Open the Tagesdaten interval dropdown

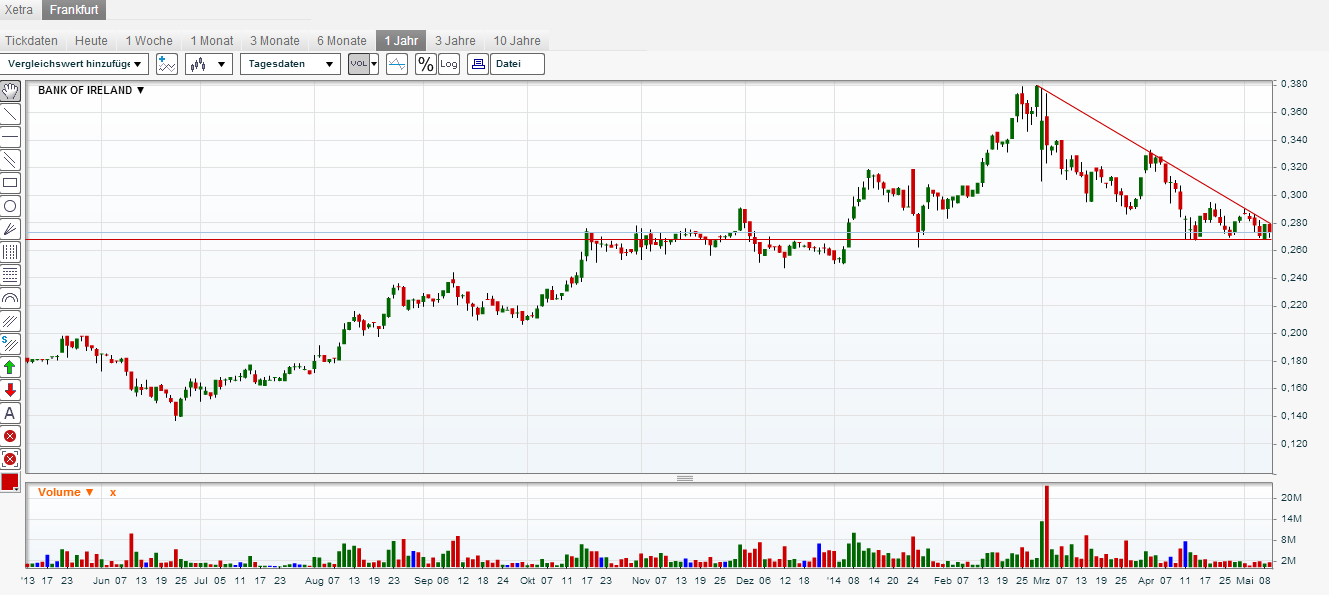[290, 64]
